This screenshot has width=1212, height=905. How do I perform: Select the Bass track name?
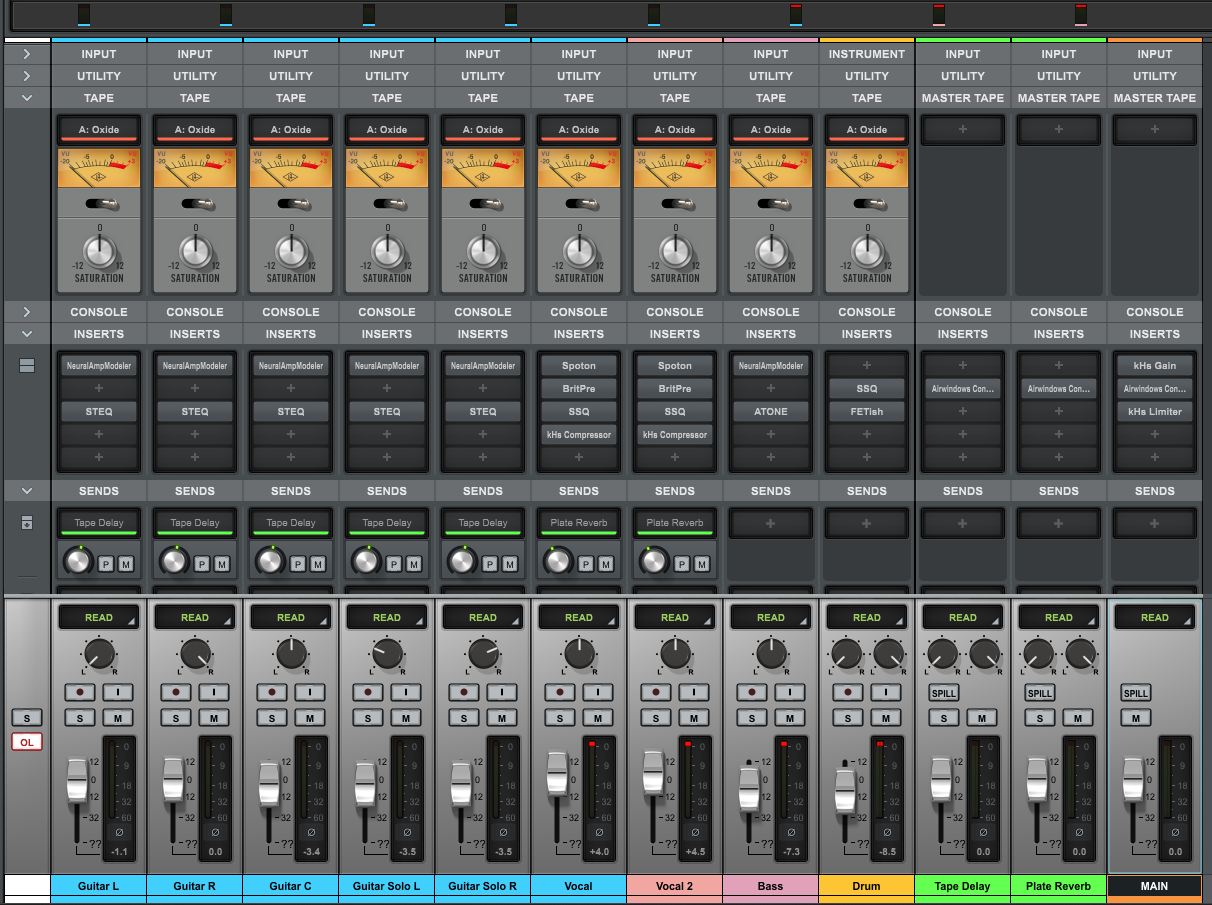coord(771,886)
